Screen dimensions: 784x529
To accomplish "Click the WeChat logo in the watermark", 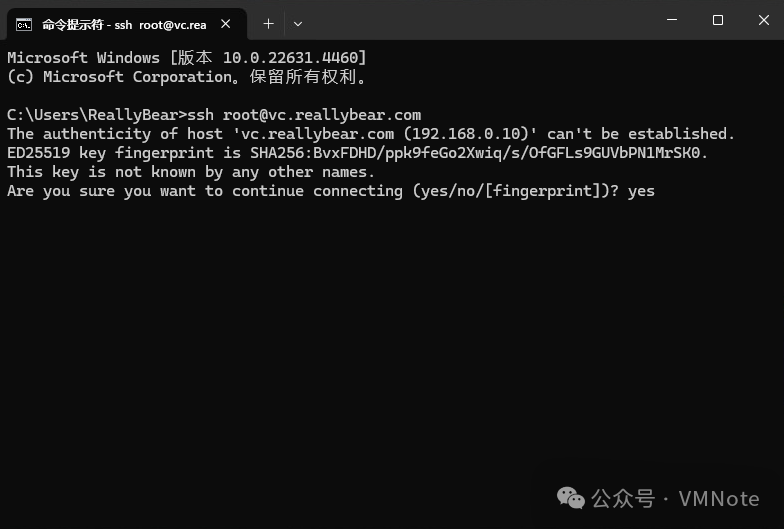I will [571, 497].
